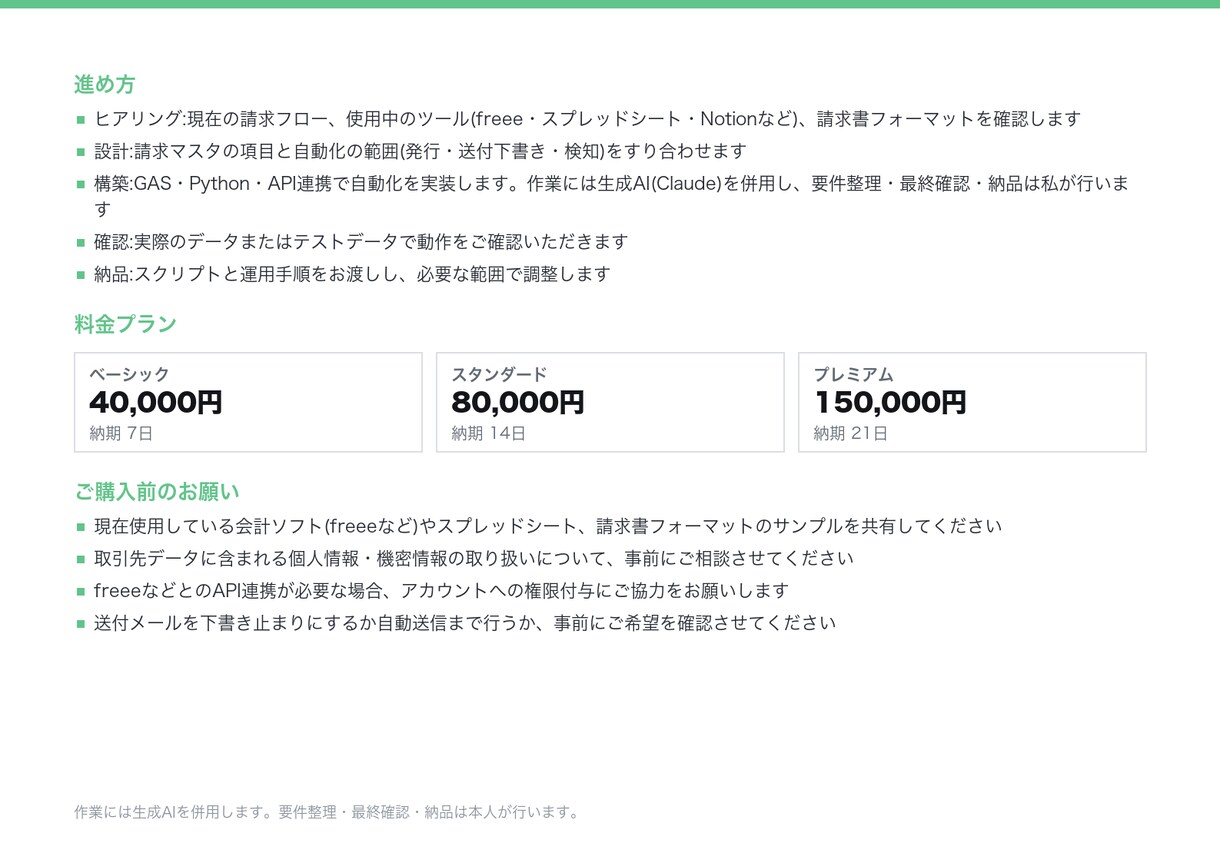Viewport: 1220px width, 863px height.
Task: Click the 送付メールを下書き止まり bullet line
Action: coord(465,623)
